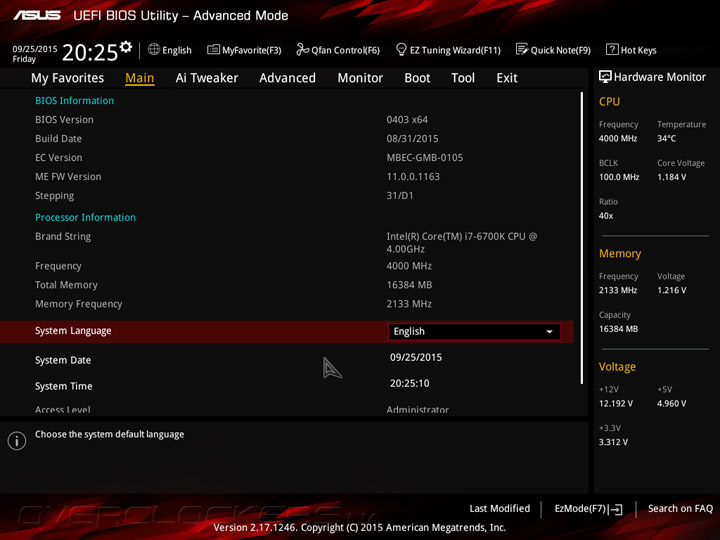This screenshot has width=720, height=540.
Task: Select the Exit tab
Action: (507, 78)
